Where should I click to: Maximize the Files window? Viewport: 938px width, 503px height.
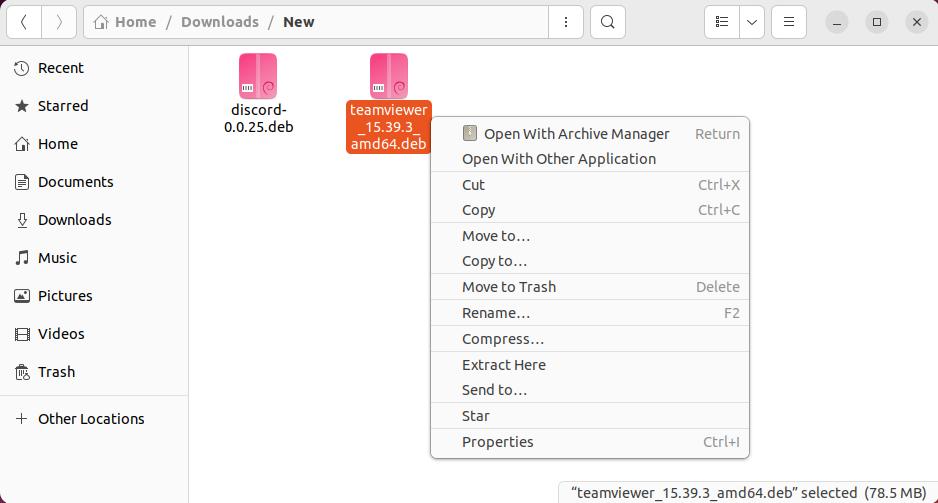(x=877, y=22)
